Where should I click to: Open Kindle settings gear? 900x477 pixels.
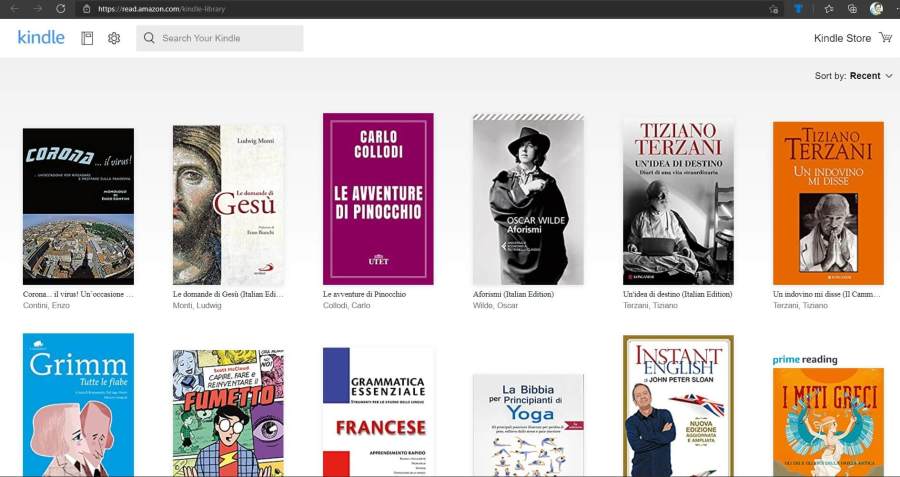(x=114, y=38)
